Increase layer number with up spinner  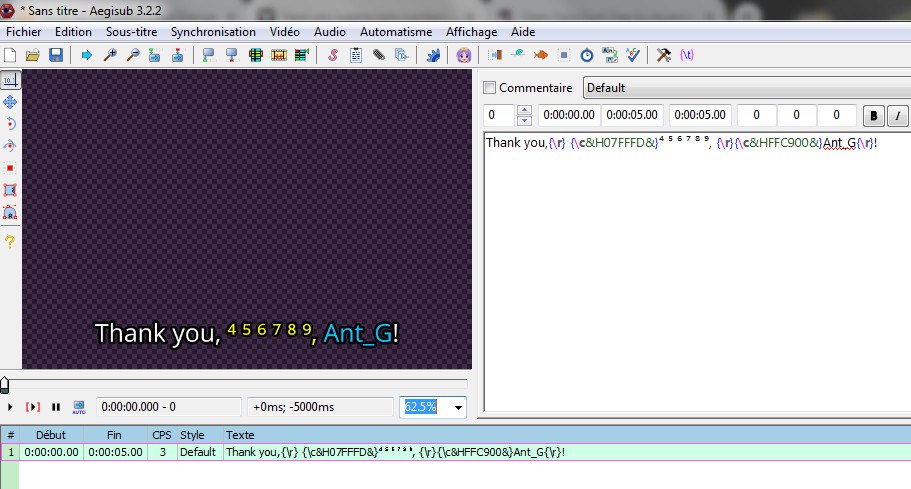(x=524, y=110)
